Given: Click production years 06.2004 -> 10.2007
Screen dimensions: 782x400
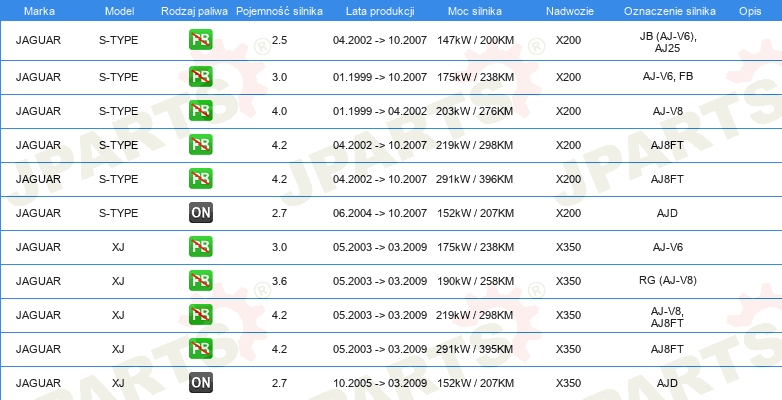Looking at the screenshot, I should (x=380, y=213).
